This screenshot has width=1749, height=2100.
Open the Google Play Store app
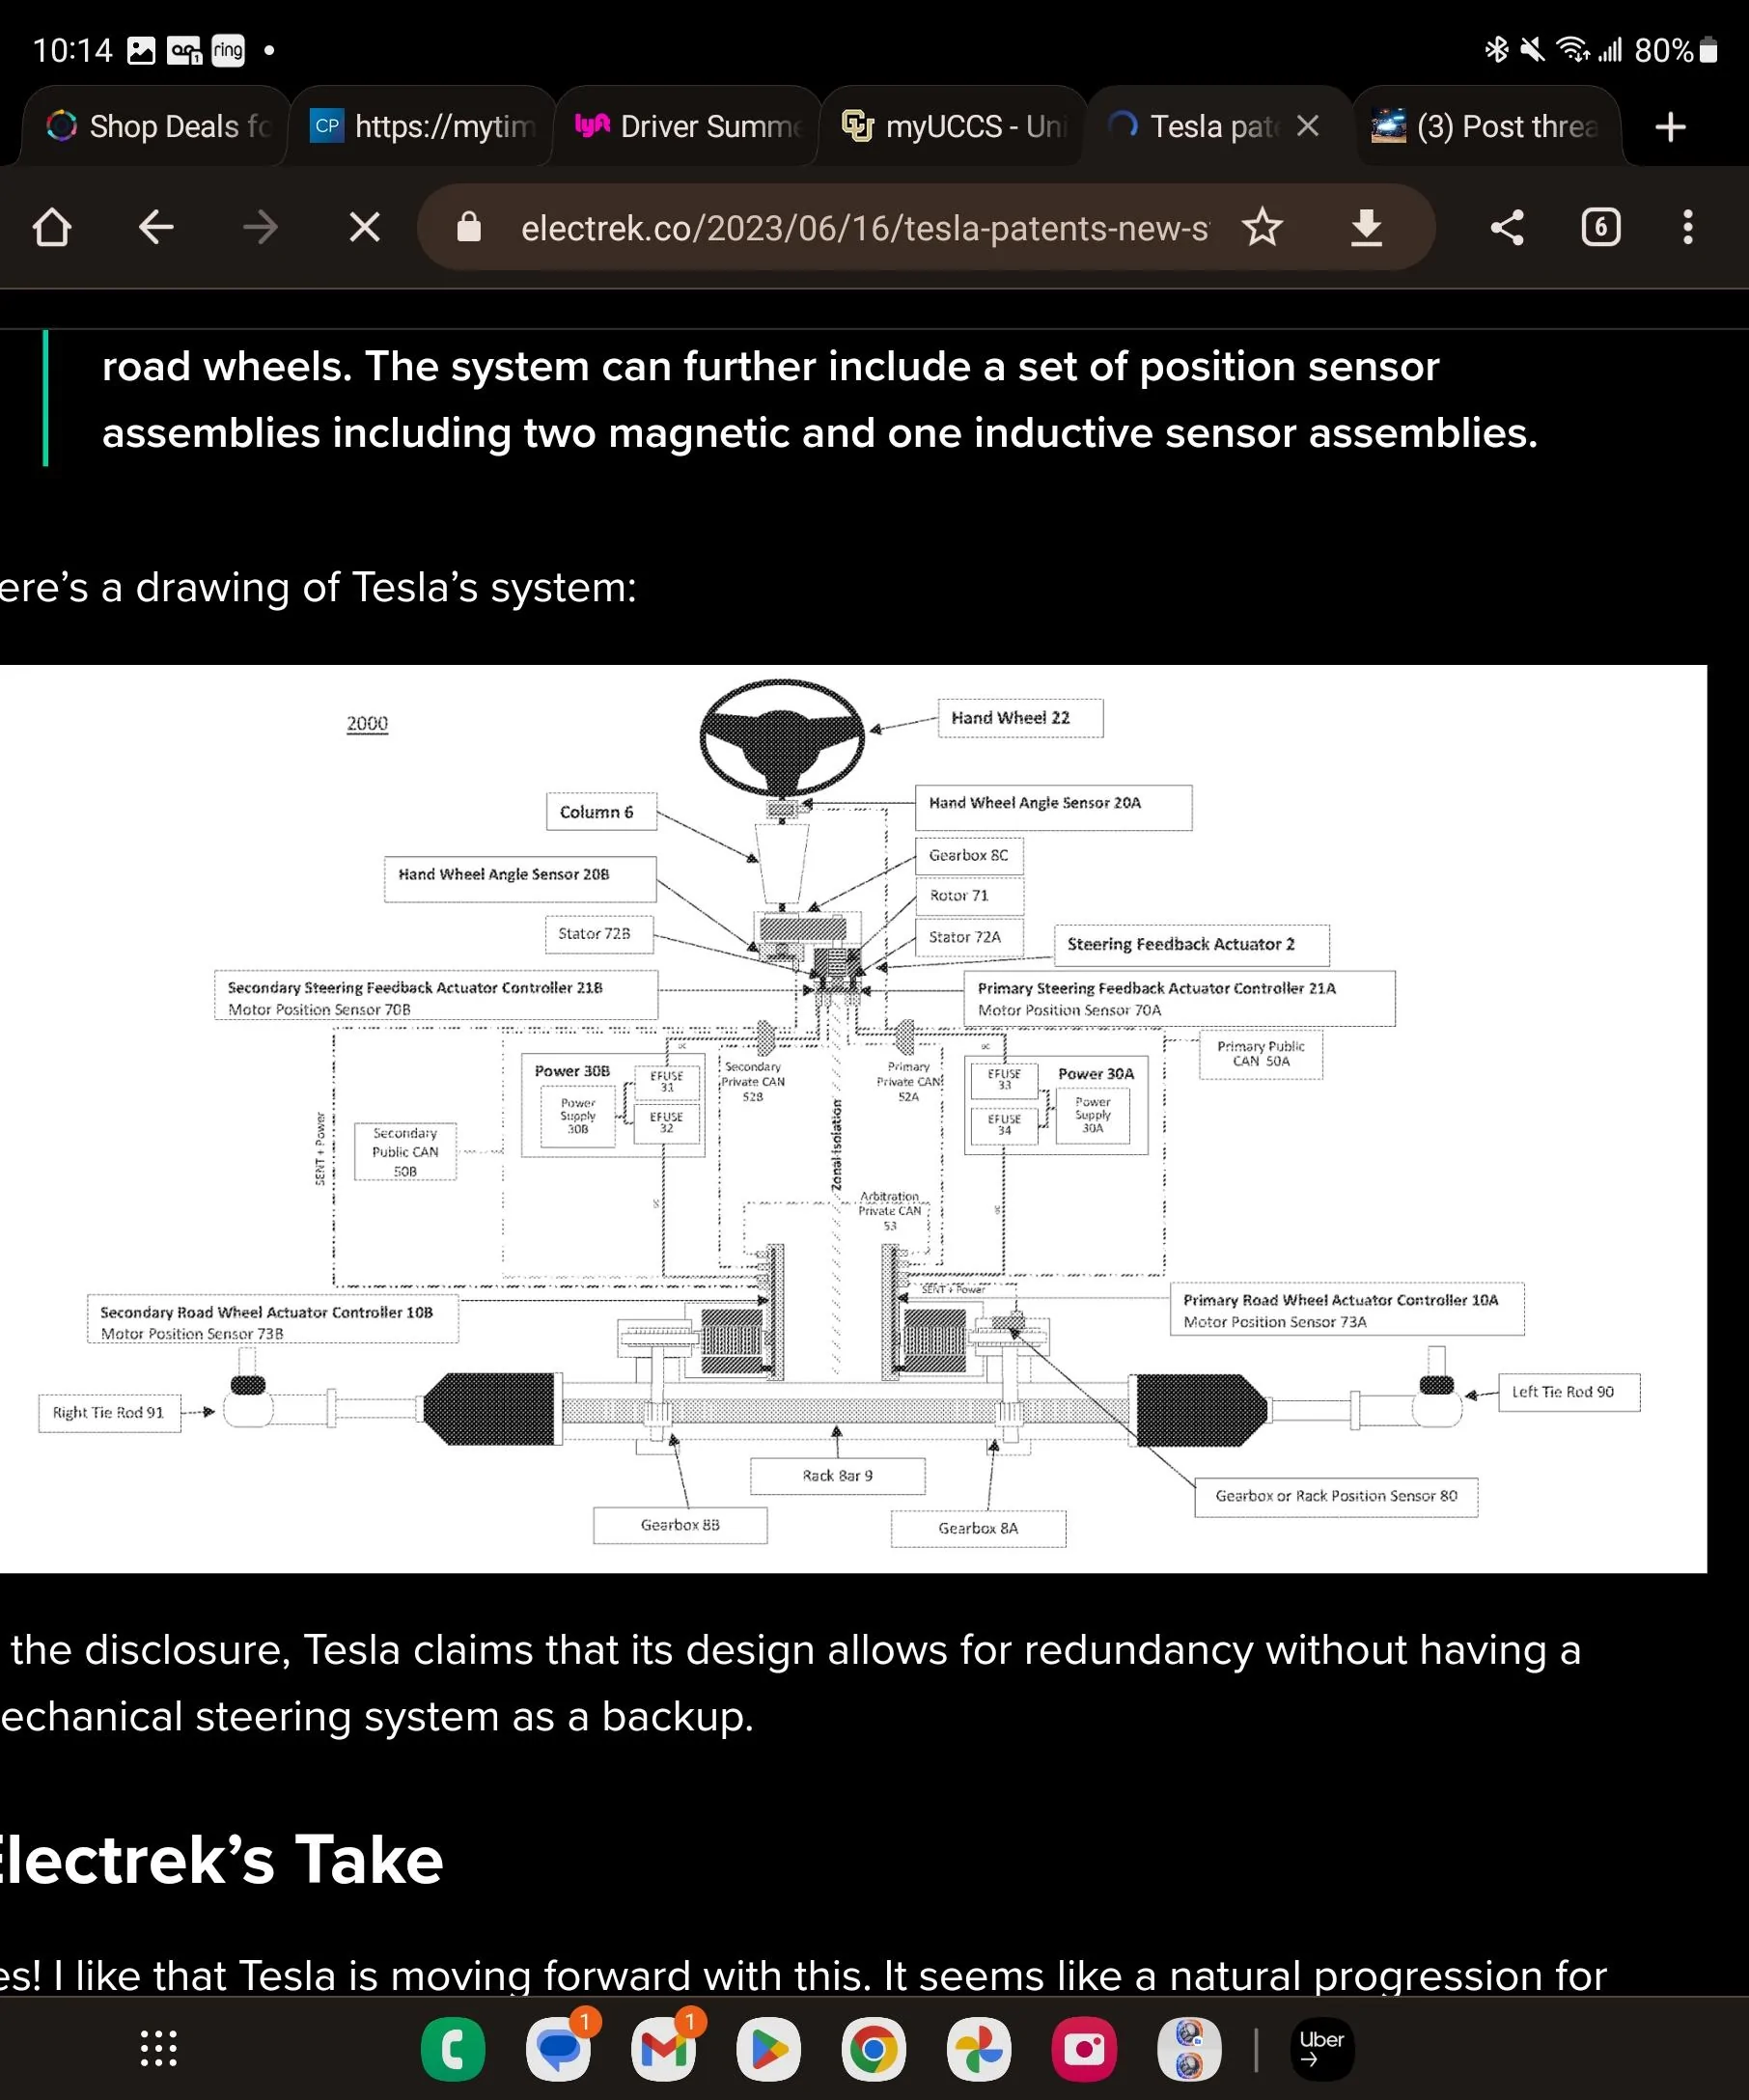pos(769,2049)
